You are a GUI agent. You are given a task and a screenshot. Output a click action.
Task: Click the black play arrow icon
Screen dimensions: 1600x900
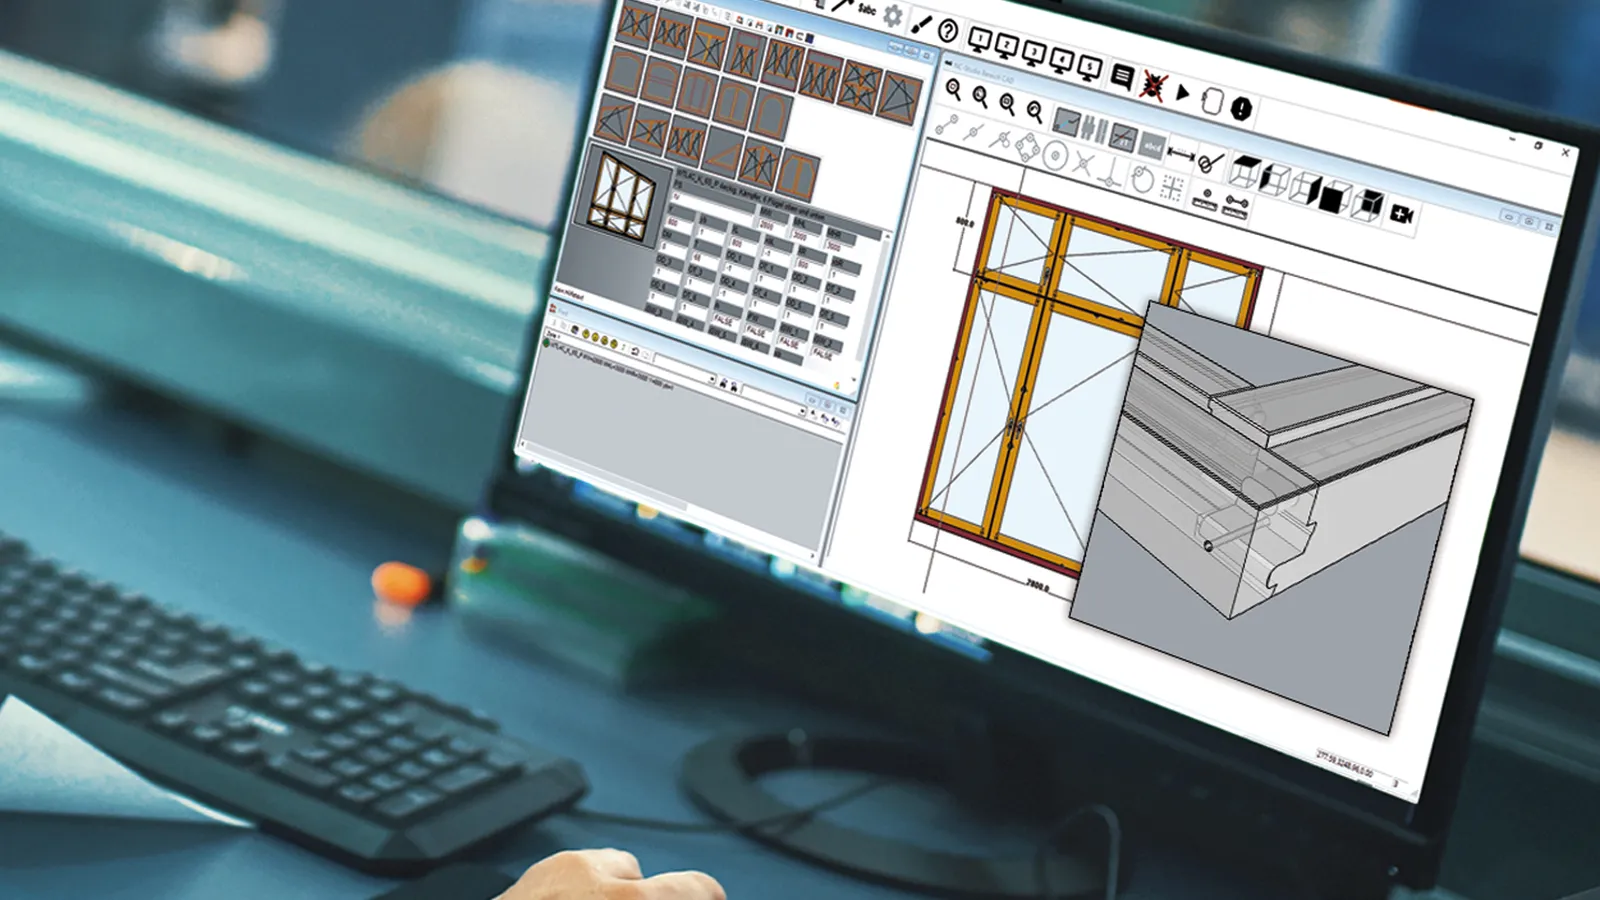[x=1182, y=93]
